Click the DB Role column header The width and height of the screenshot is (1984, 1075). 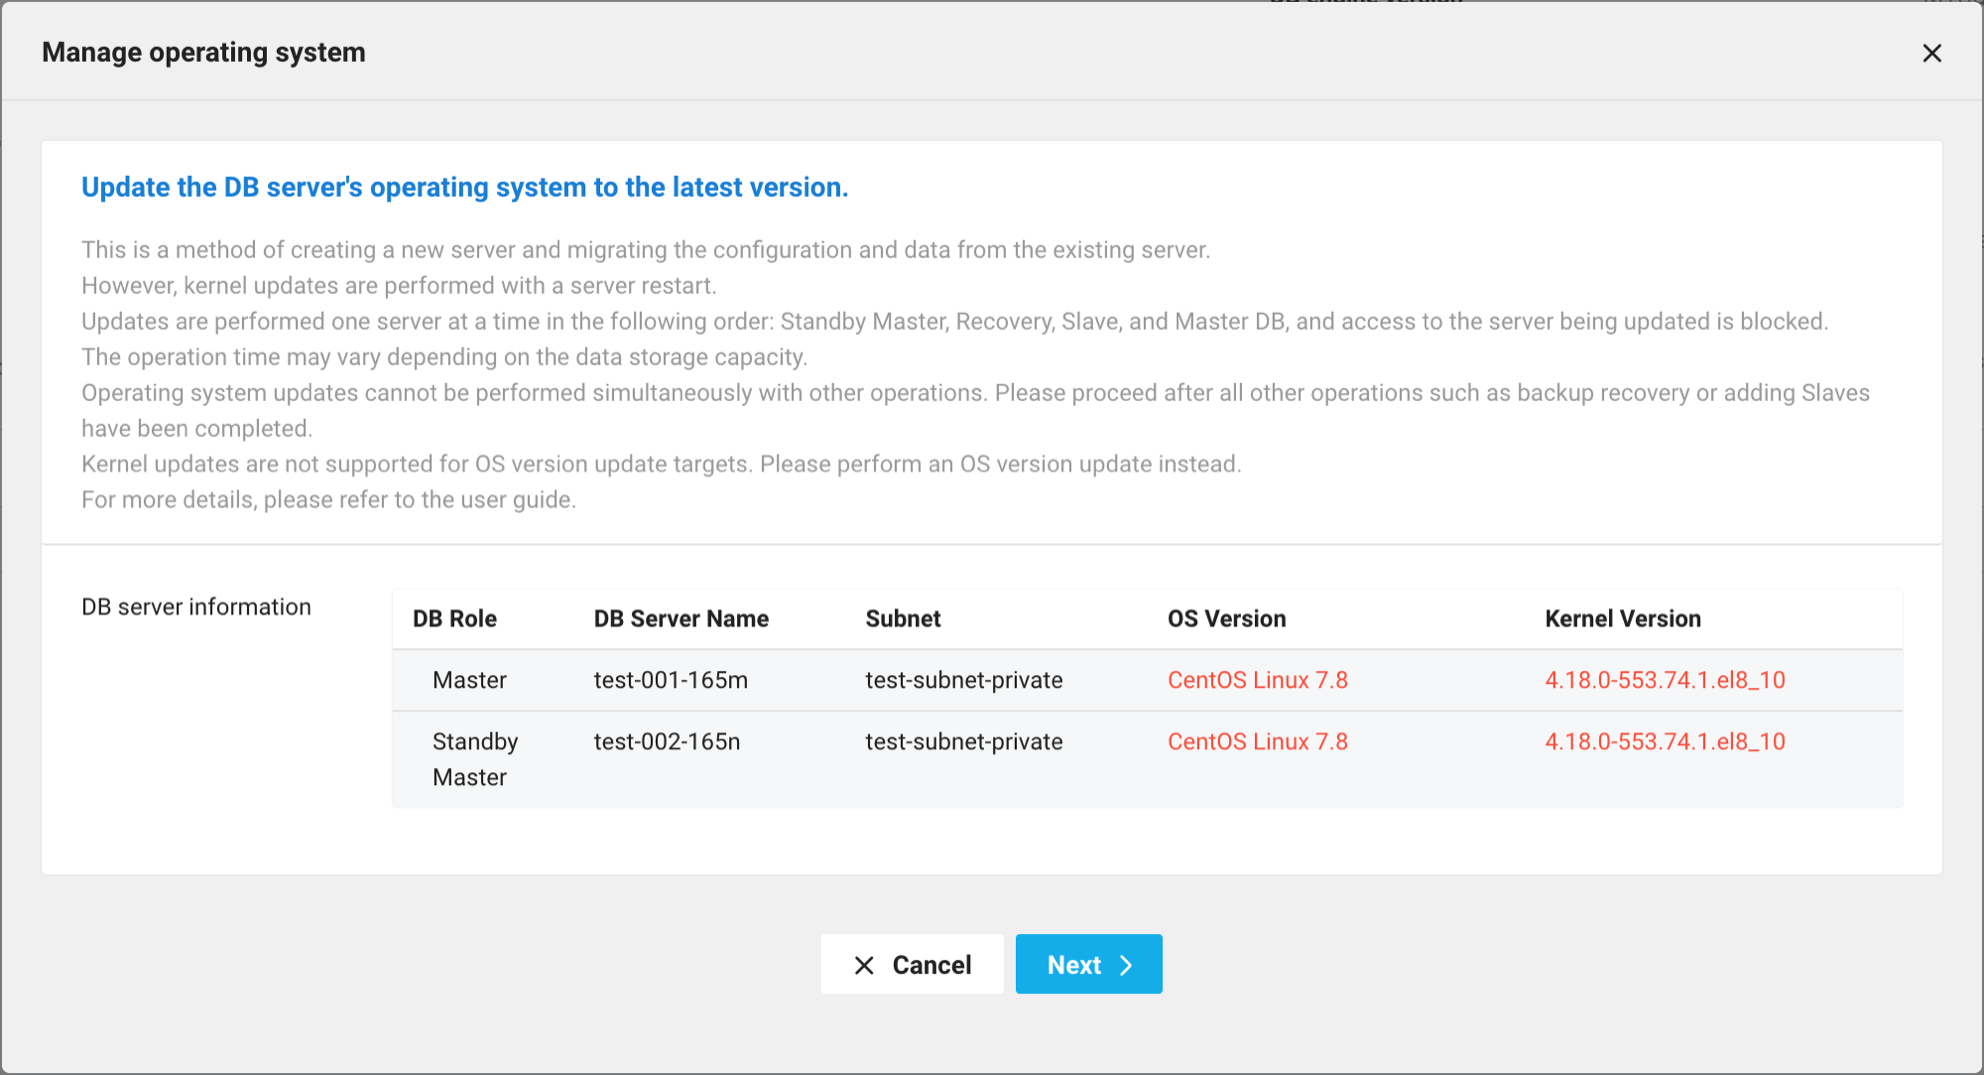point(455,619)
